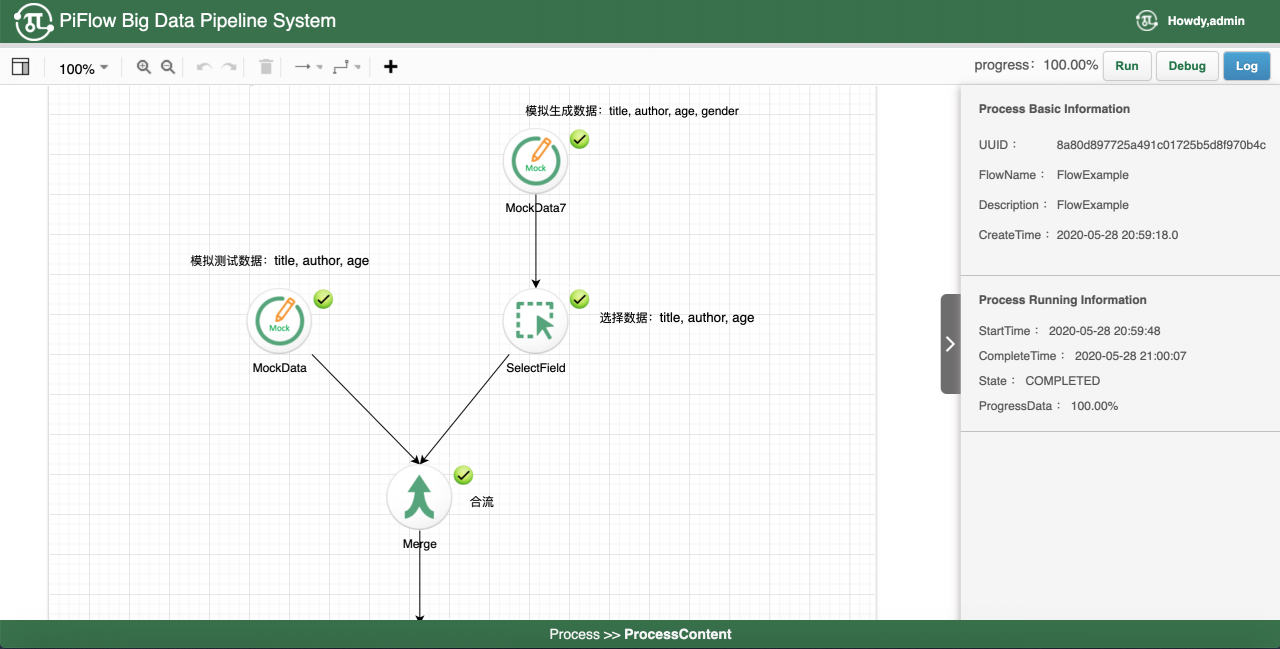Viewport: 1280px width, 649px height.
Task: Open the 100% zoom level dropdown
Action: (83, 68)
